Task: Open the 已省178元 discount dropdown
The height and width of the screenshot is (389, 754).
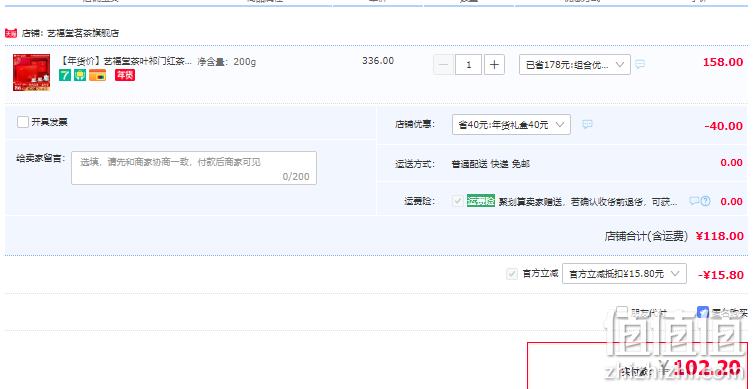Action: [x=575, y=65]
